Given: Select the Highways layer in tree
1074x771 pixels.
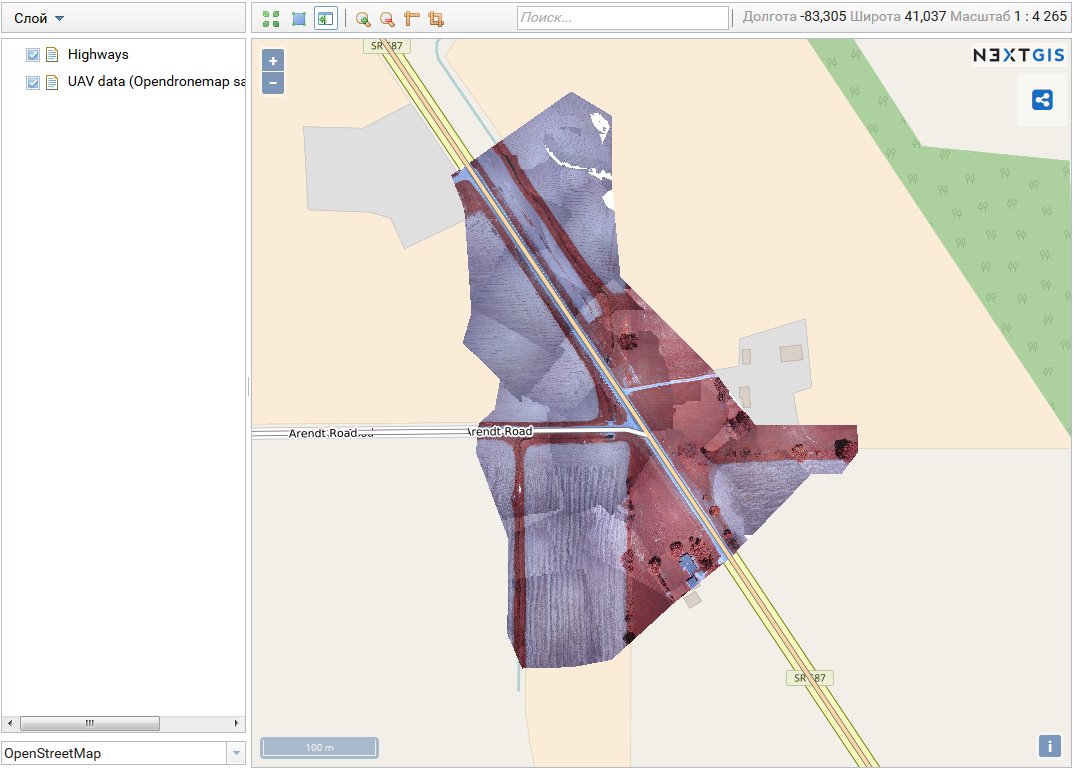Looking at the screenshot, I should pos(98,54).
